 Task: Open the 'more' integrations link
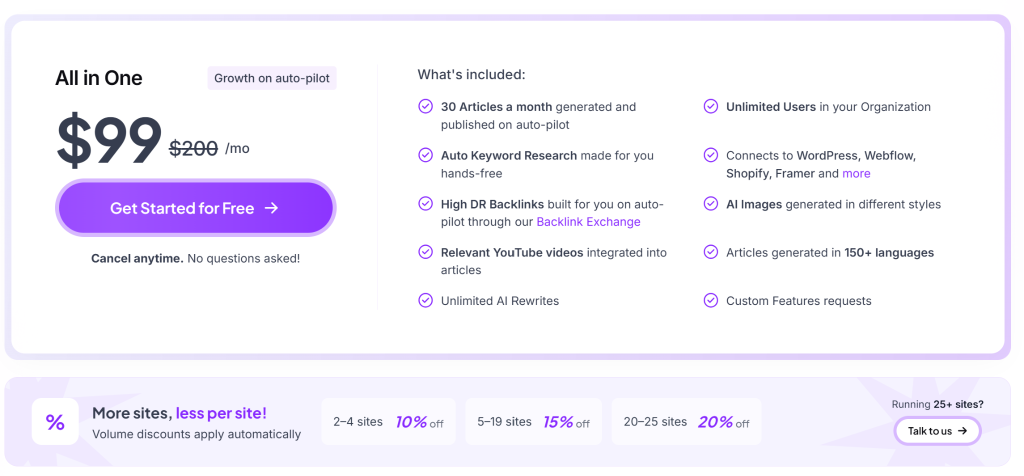click(856, 173)
